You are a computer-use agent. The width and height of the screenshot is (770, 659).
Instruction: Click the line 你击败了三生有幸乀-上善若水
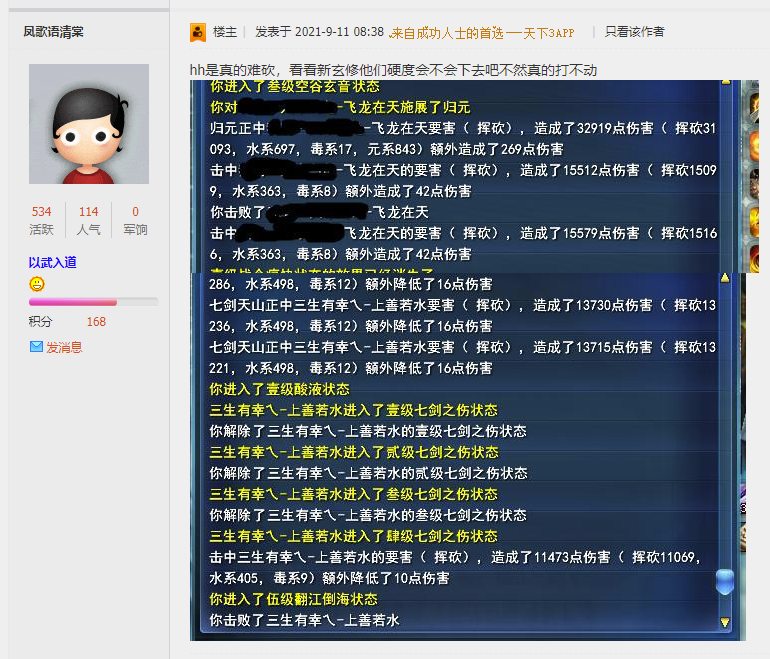pos(304,620)
